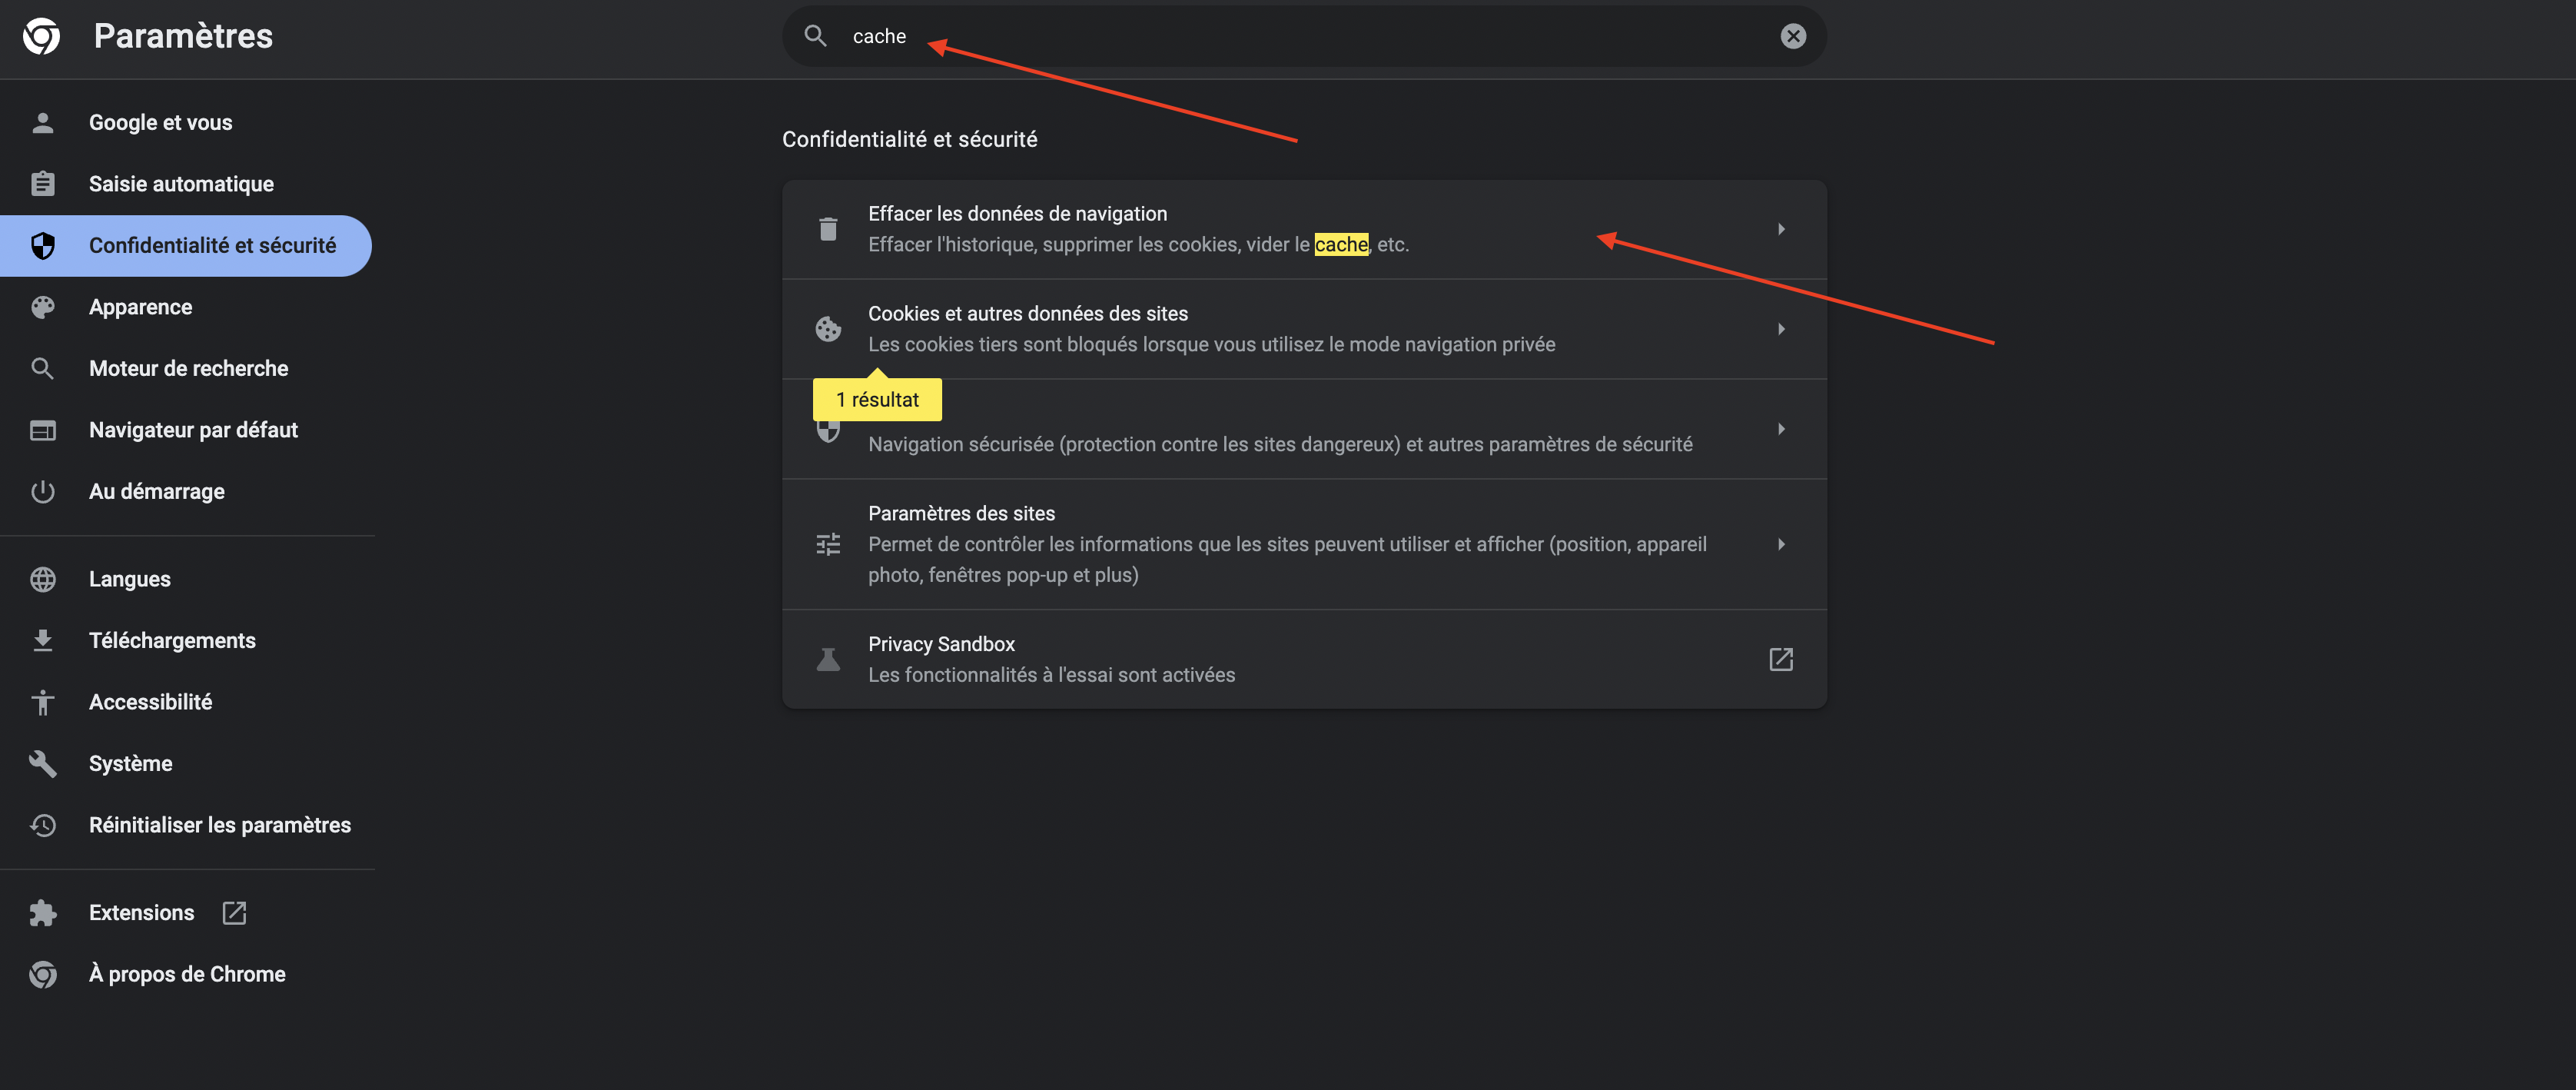
Task: Click the restore clock icon for Réinitialiser
Action: [x=42, y=825]
